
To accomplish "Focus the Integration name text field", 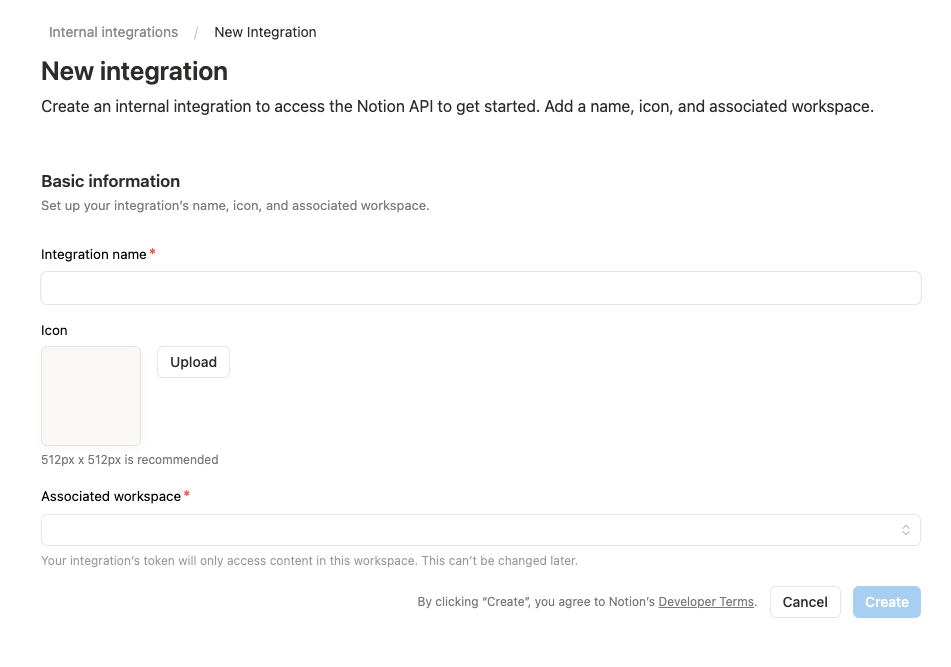I will coord(481,288).
